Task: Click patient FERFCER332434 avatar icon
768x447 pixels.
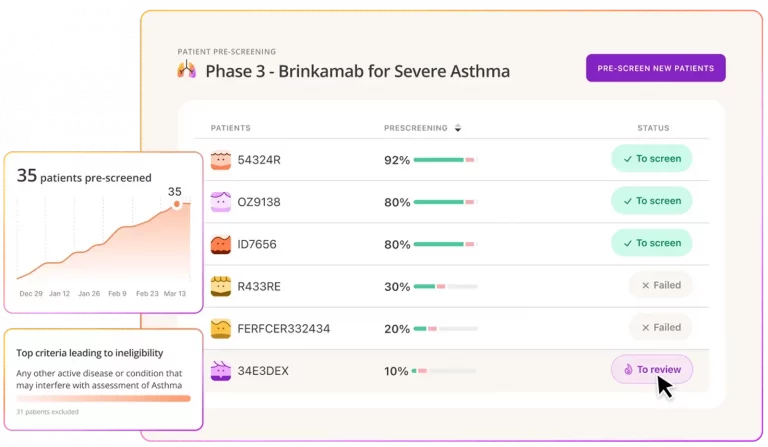Action: [220, 328]
